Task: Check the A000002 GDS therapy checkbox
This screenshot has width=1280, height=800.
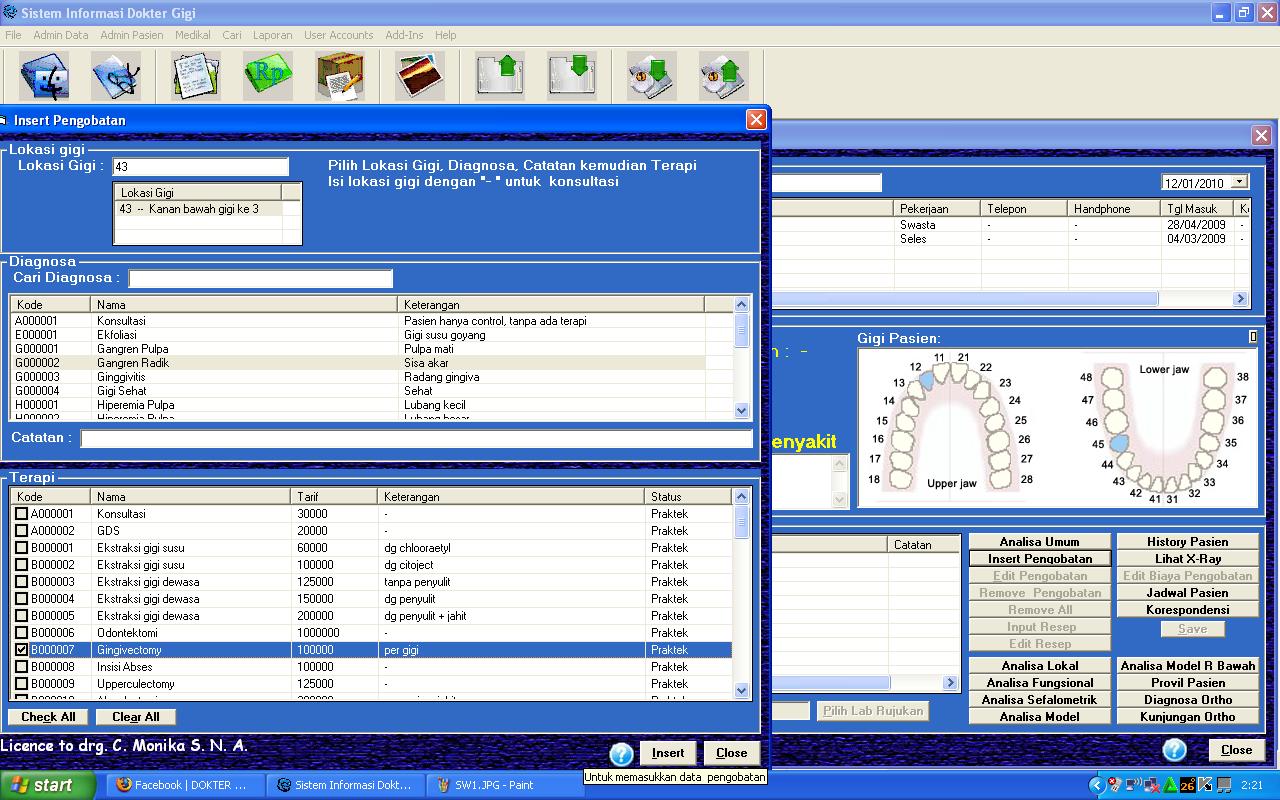Action: click(21, 531)
